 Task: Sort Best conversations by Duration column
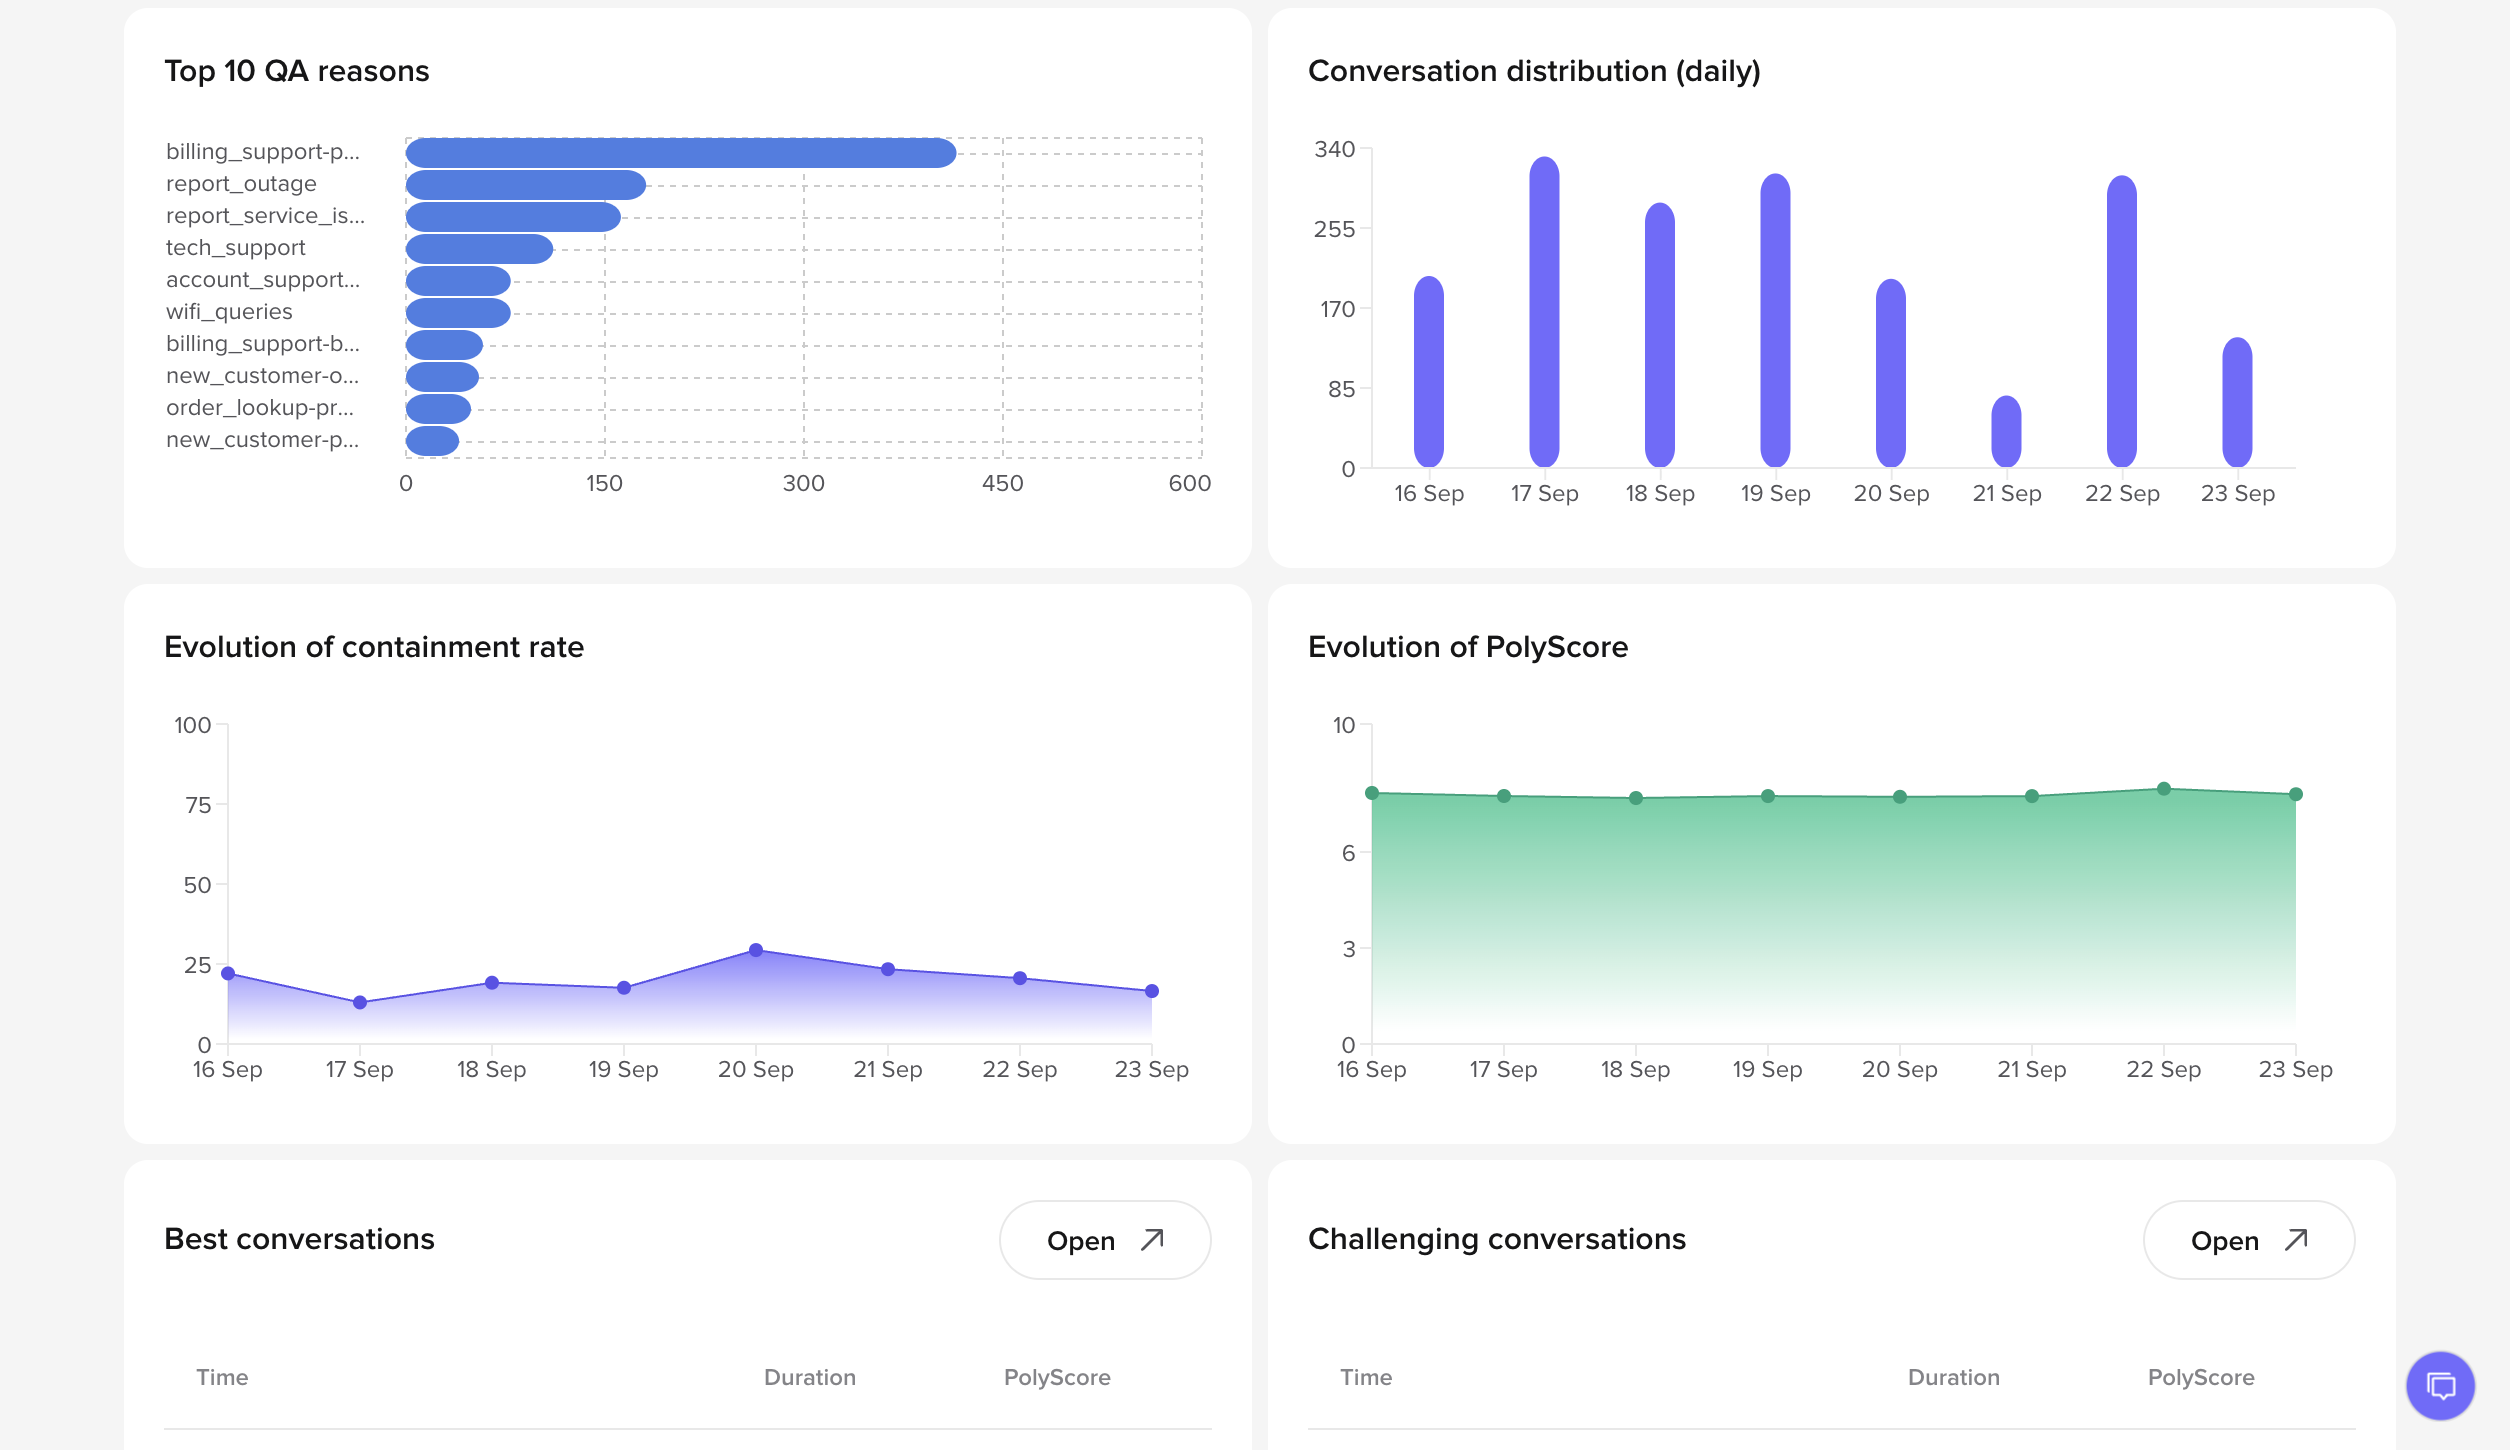[809, 1377]
